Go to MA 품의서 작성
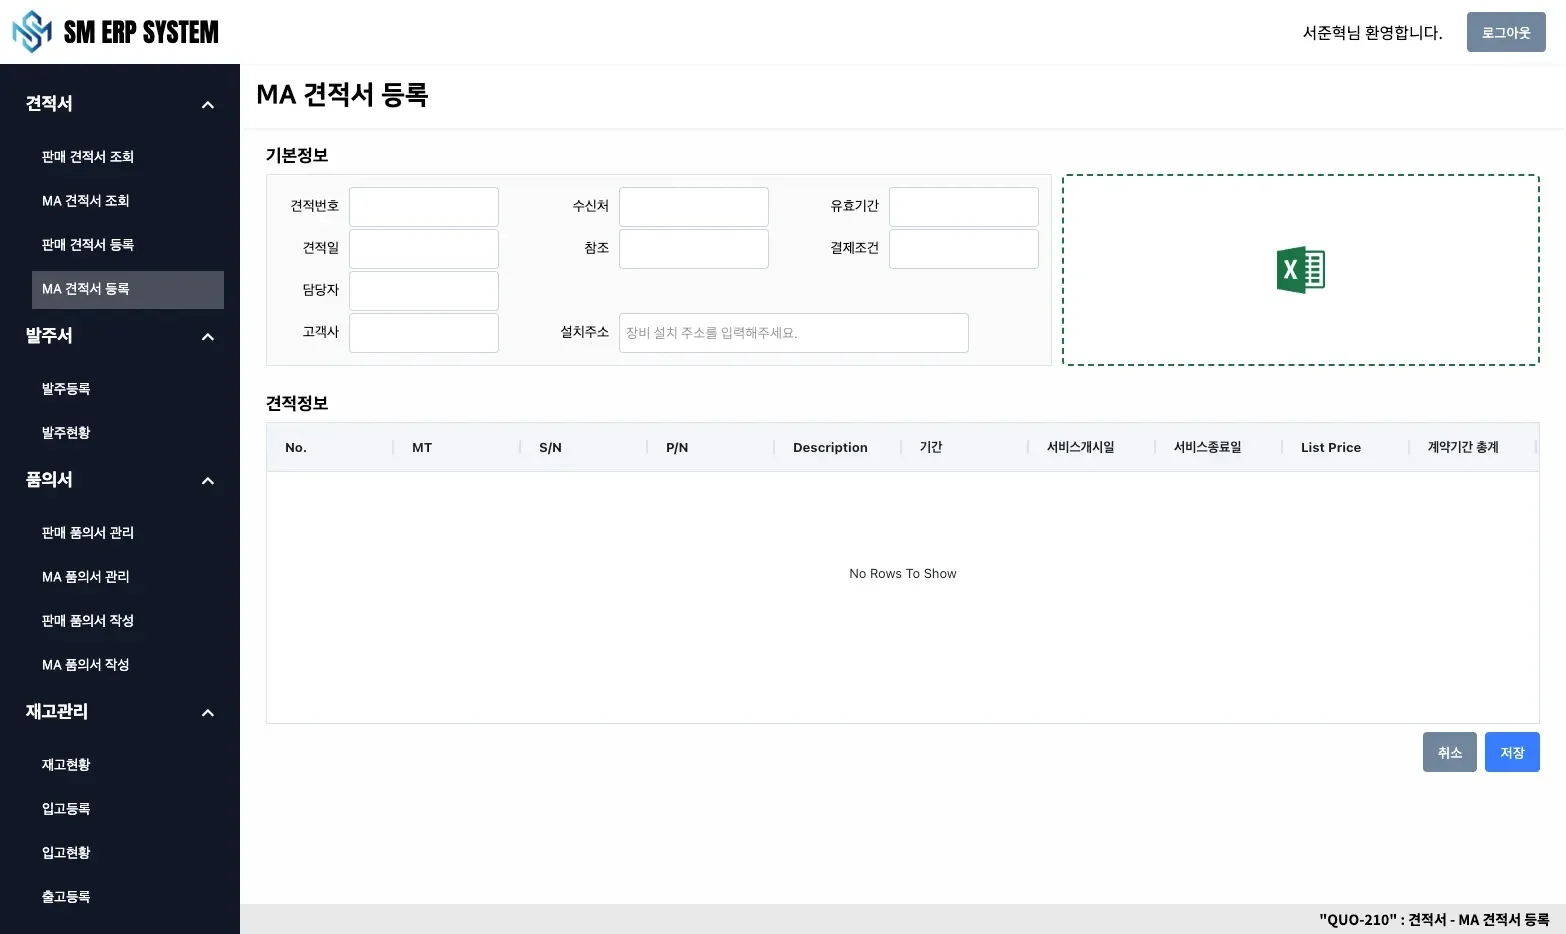 pos(128,665)
